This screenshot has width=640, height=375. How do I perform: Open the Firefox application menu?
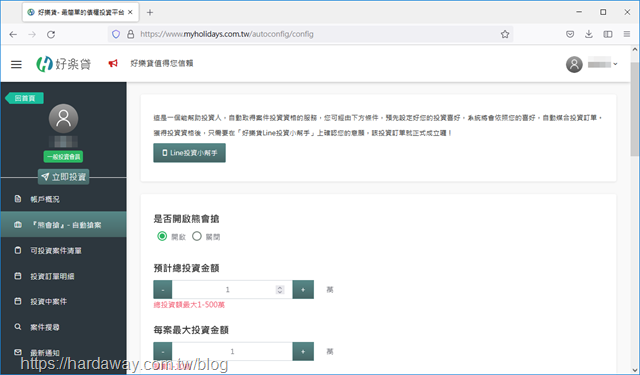tap(627, 34)
